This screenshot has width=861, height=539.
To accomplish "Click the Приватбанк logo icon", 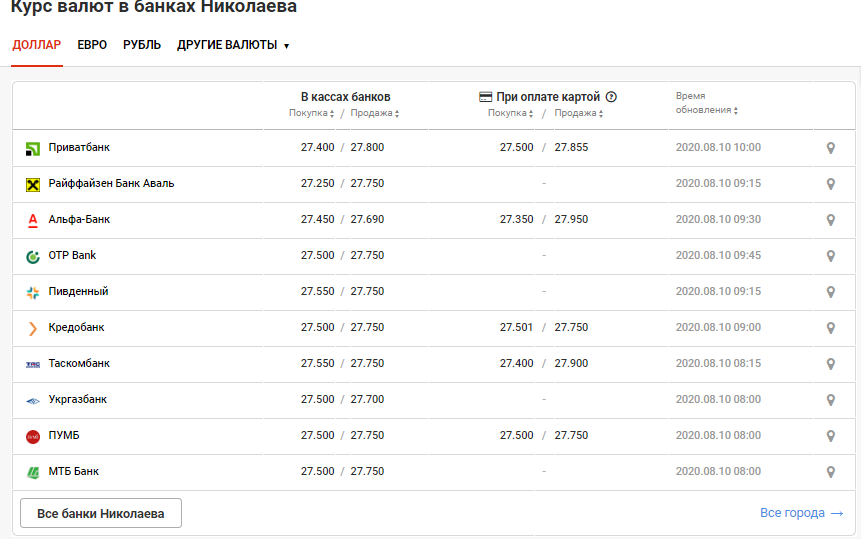I will (32, 148).
